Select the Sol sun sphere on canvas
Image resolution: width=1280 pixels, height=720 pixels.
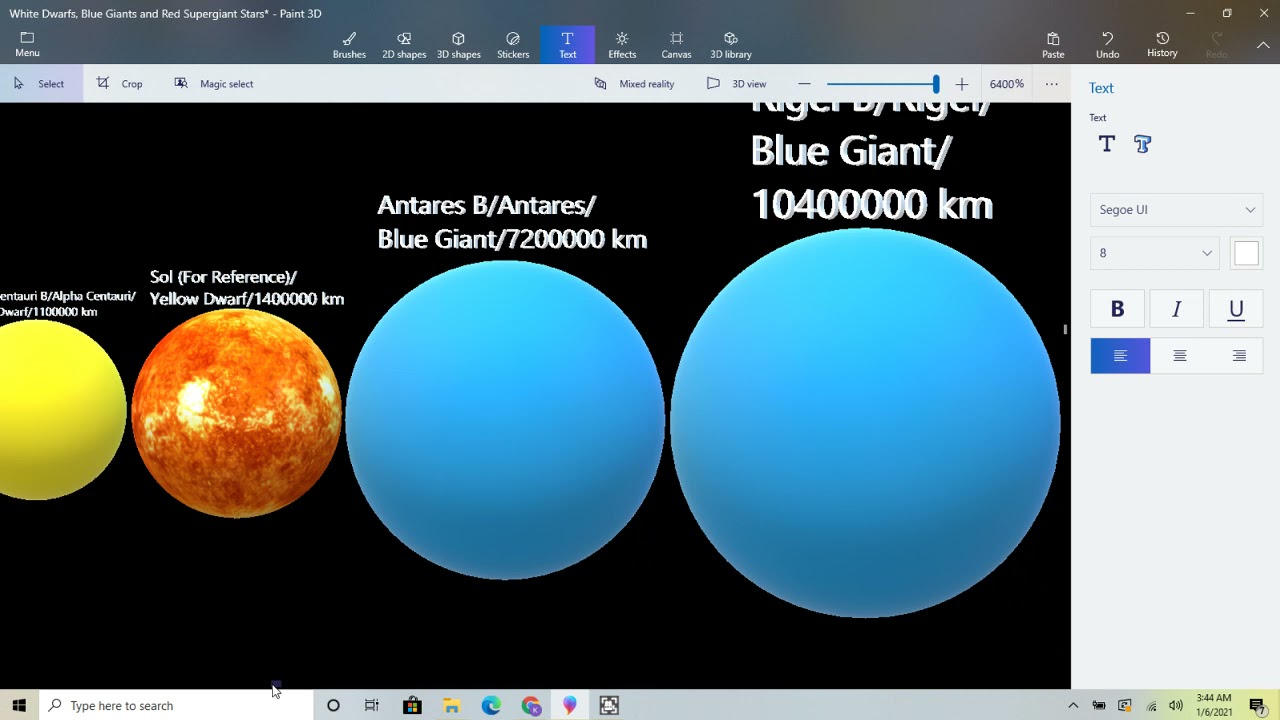pyautogui.click(x=236, y=413)
